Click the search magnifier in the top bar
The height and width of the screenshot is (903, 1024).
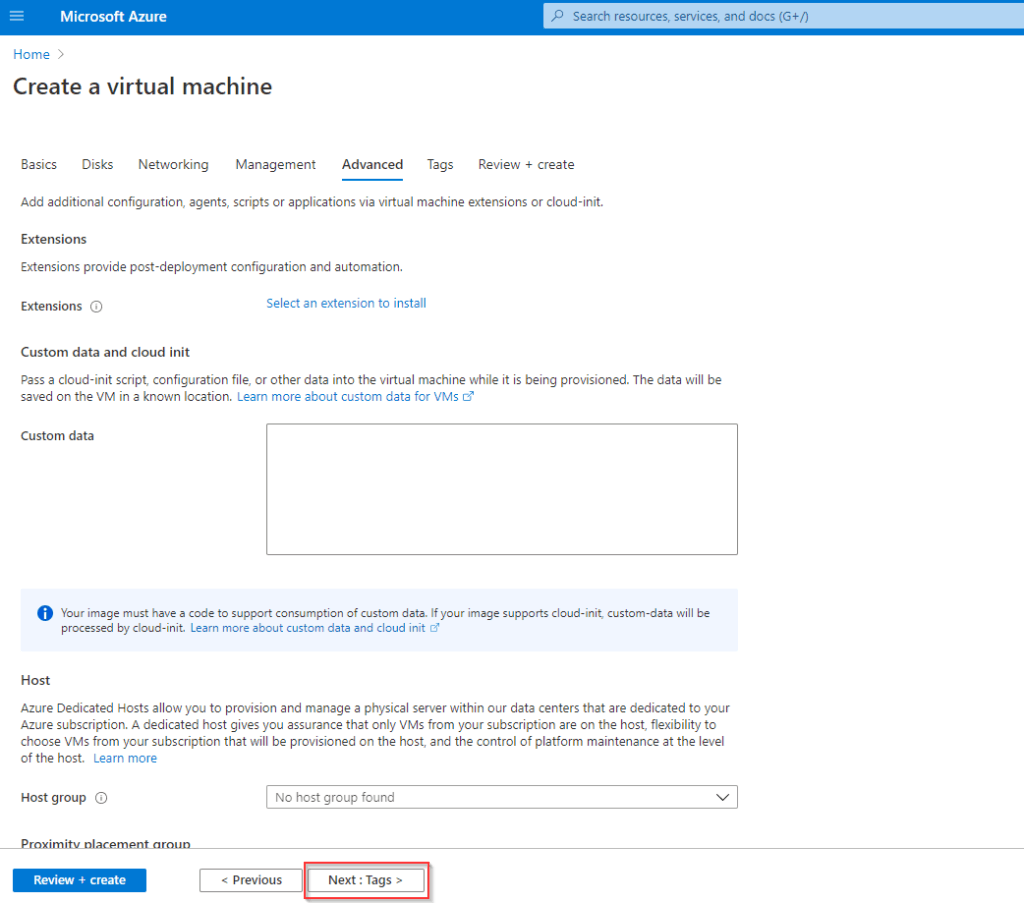click(557, 16)
